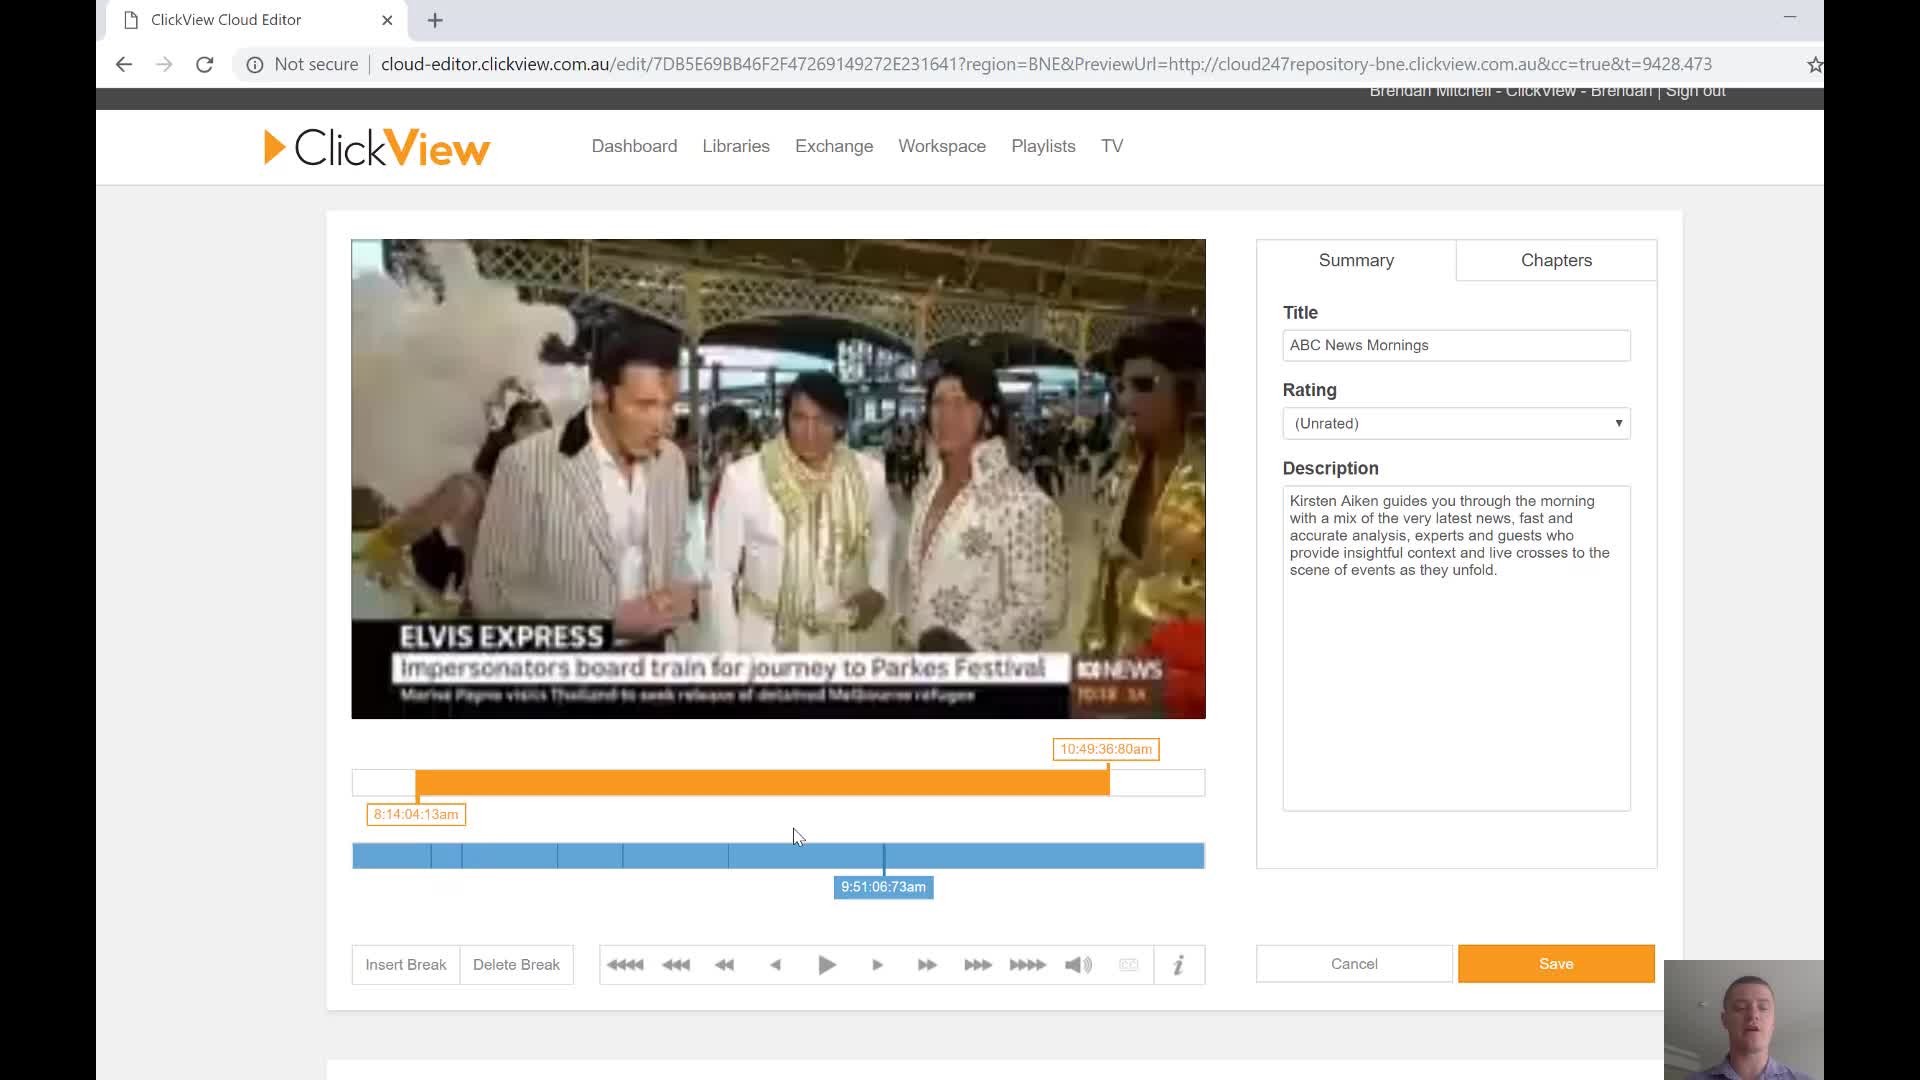Screen dimensions: 1920x1080
Task: Click Cancel to discard changes
Action: 1352,963
